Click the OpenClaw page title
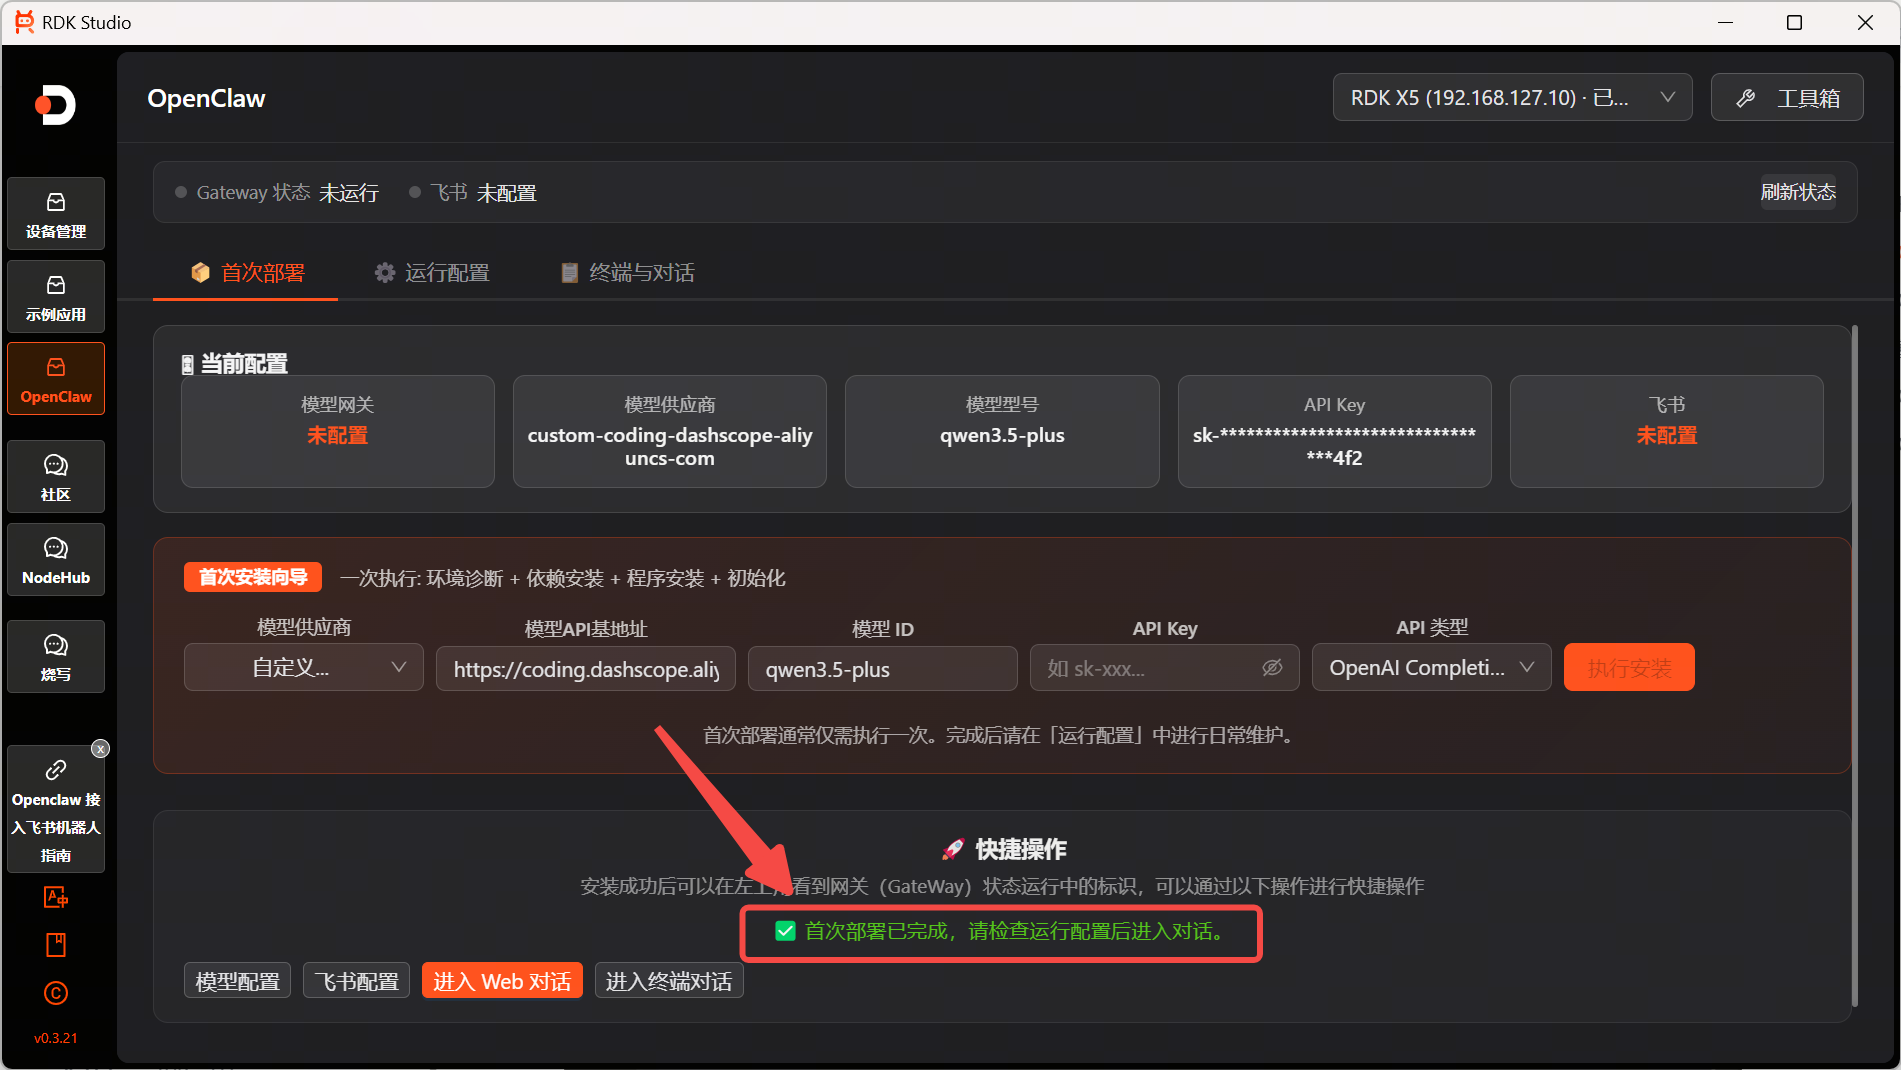The width and height of the screenshot is (1901, 1070). 206,98
